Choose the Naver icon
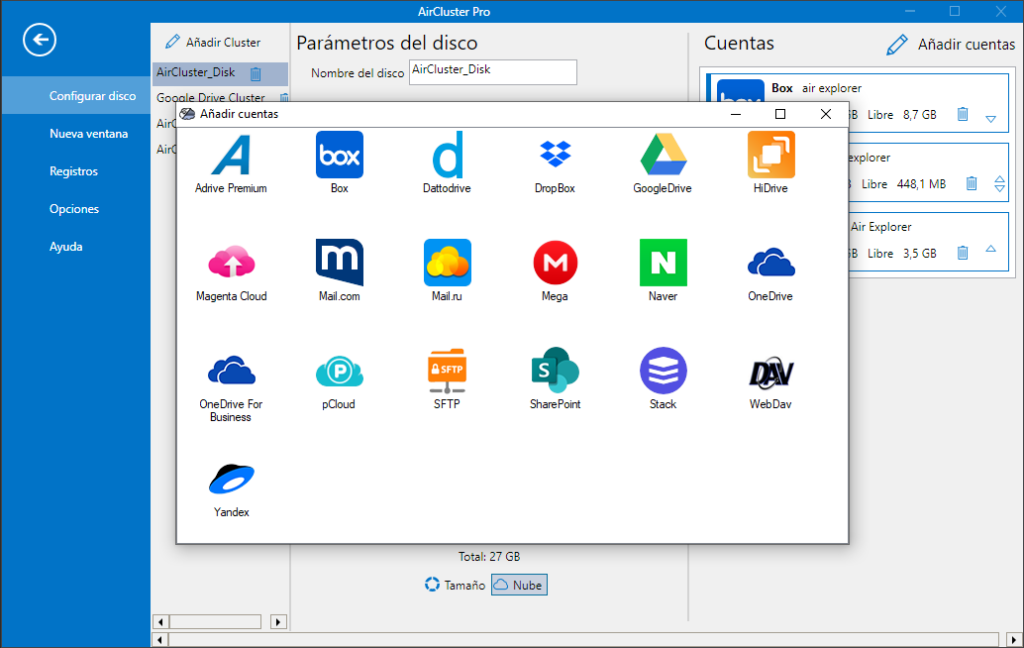 pyautogui.click(x=663, y=263)
